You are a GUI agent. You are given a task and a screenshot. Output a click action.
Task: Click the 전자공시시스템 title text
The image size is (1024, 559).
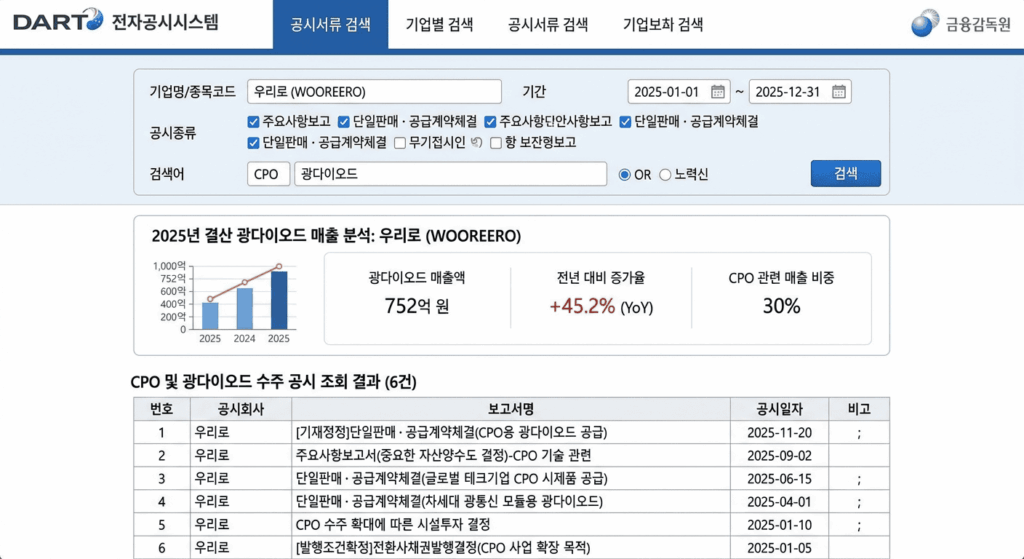pyautogui.click(x=165, y=22)
